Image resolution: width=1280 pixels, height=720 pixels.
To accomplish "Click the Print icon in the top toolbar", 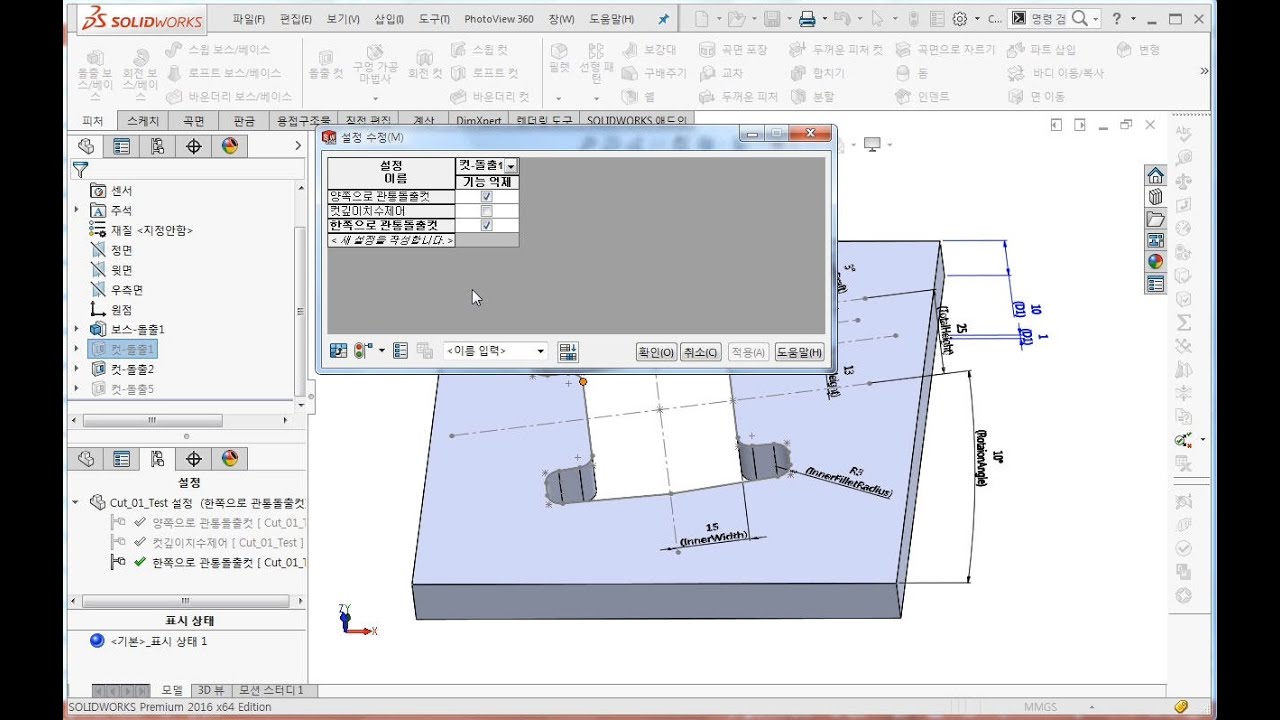I will coord(808,19).
